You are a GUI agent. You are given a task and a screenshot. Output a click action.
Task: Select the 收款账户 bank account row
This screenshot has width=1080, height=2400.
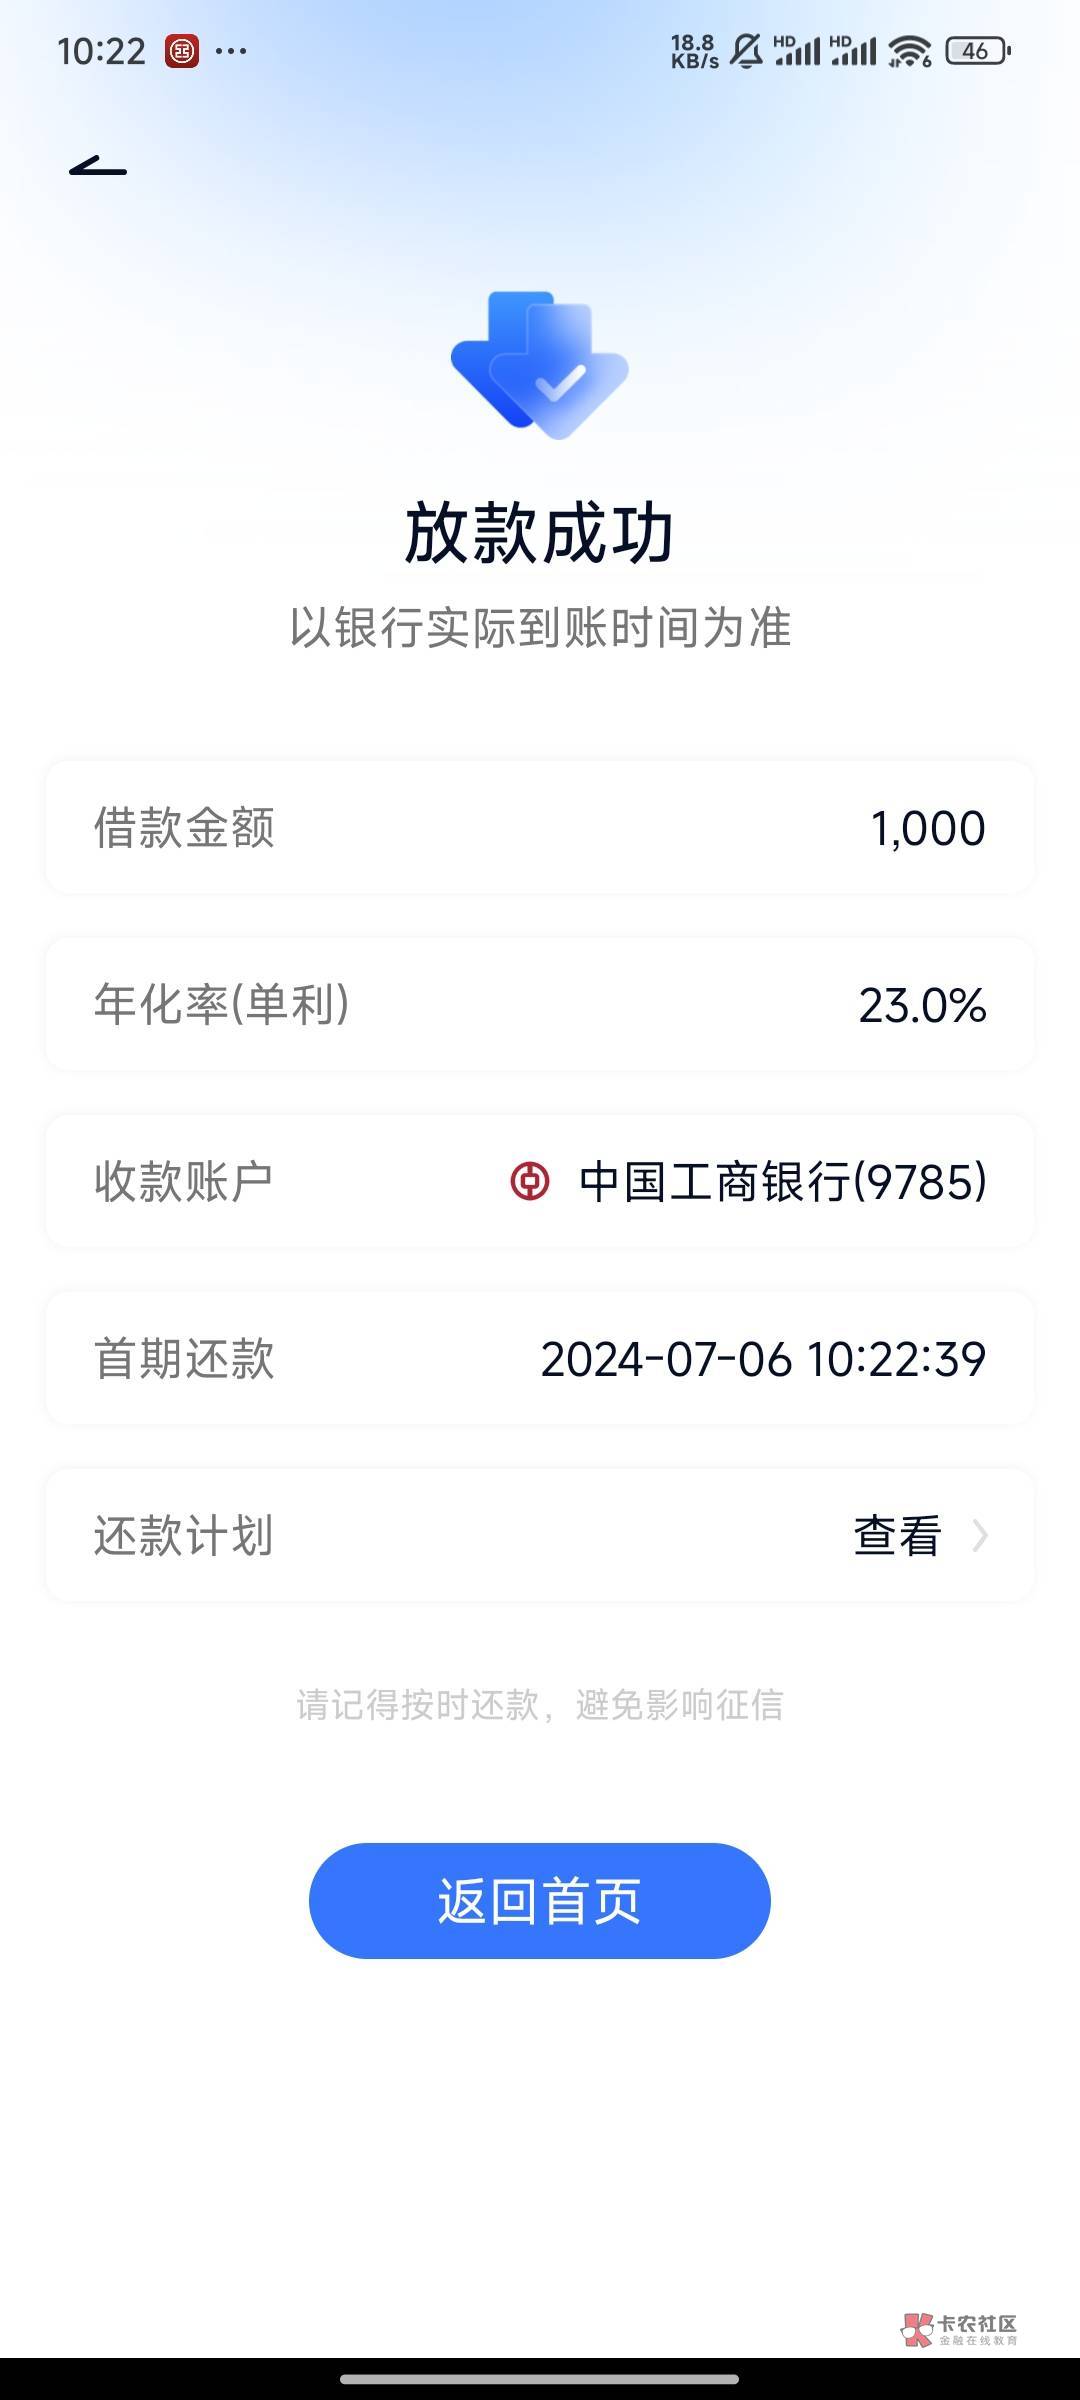[x=540, y=1181]
